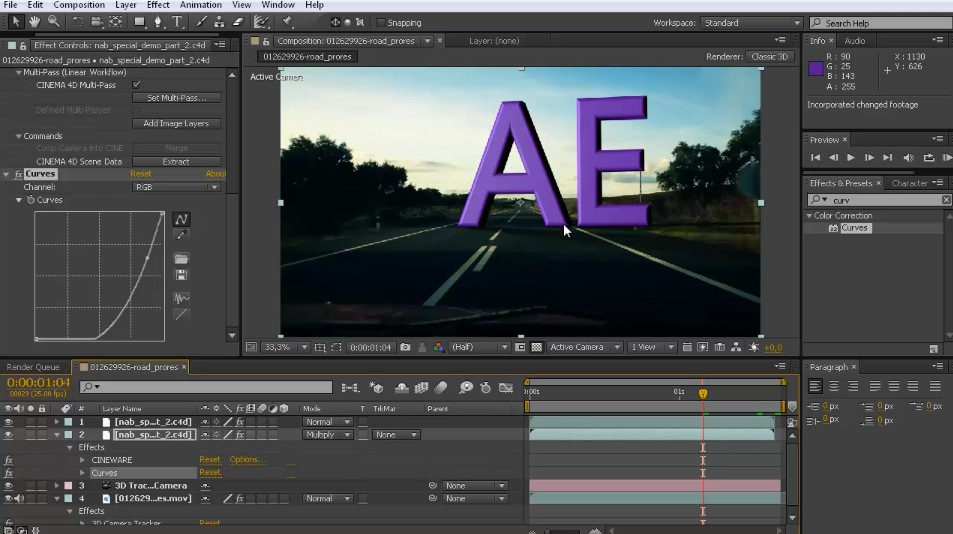Click the Set Multi-Pass button
The image size is (953, 534).
pyautogui.click(x=176, y=98)
